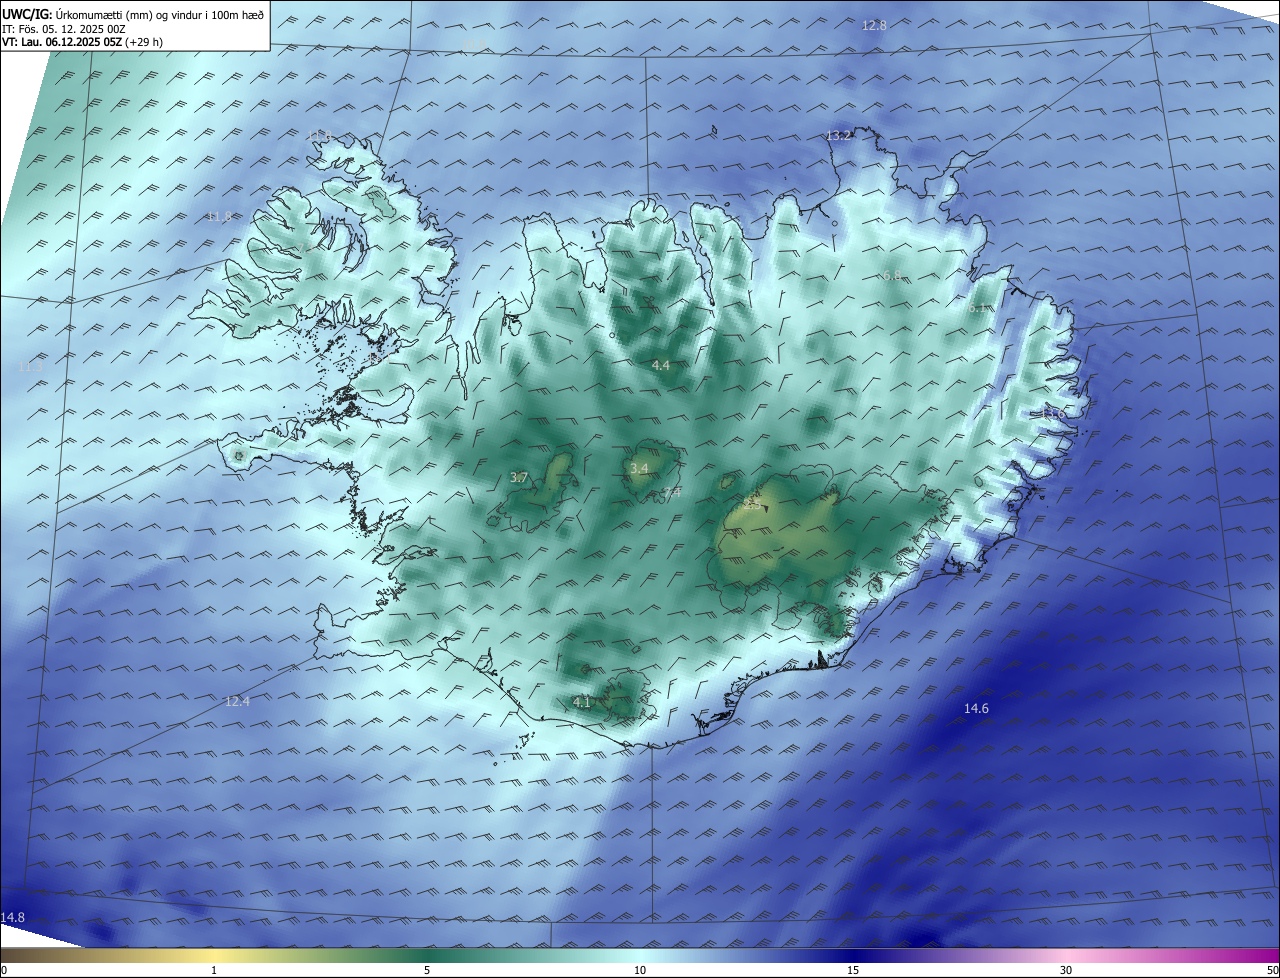
Task: Click the 6.1 value label
Action: 977,308
